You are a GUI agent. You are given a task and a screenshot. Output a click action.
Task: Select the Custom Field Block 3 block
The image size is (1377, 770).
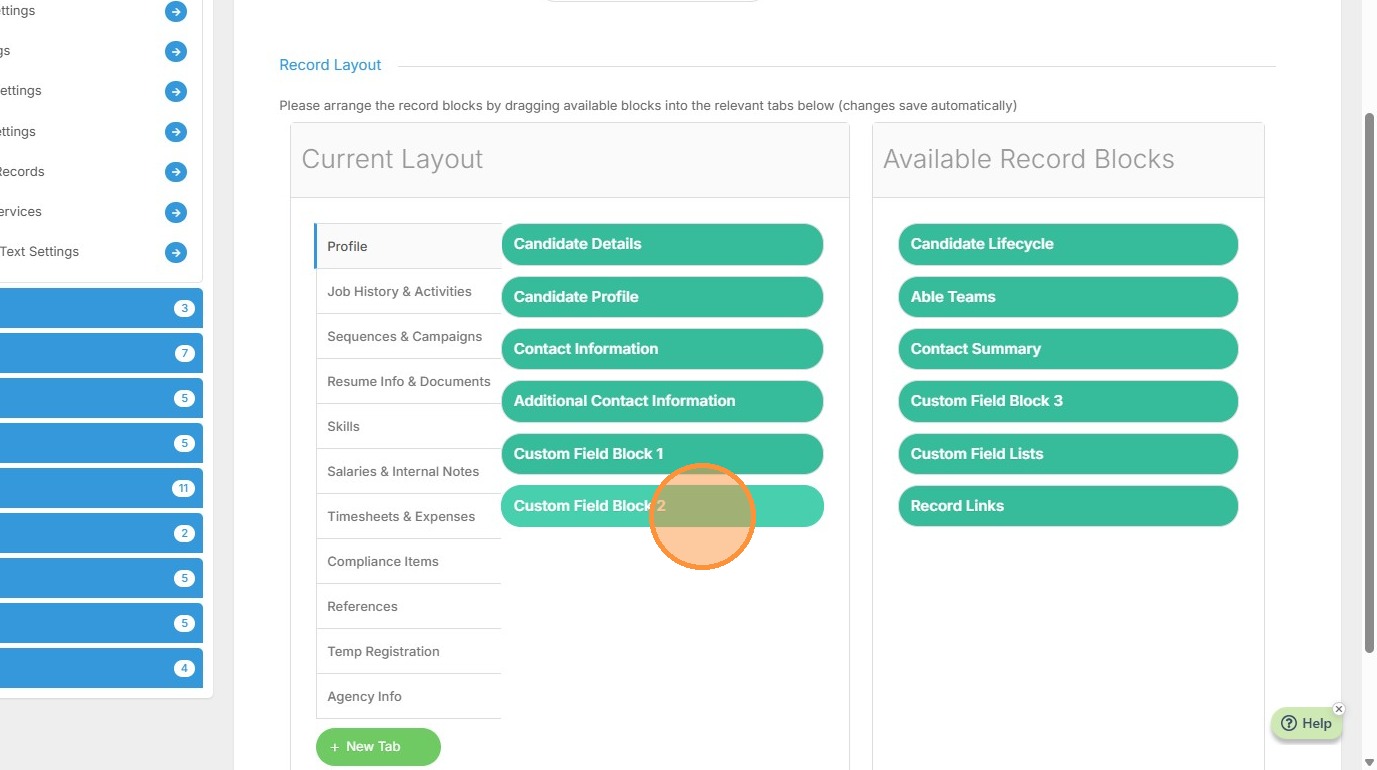point(1068,401)
